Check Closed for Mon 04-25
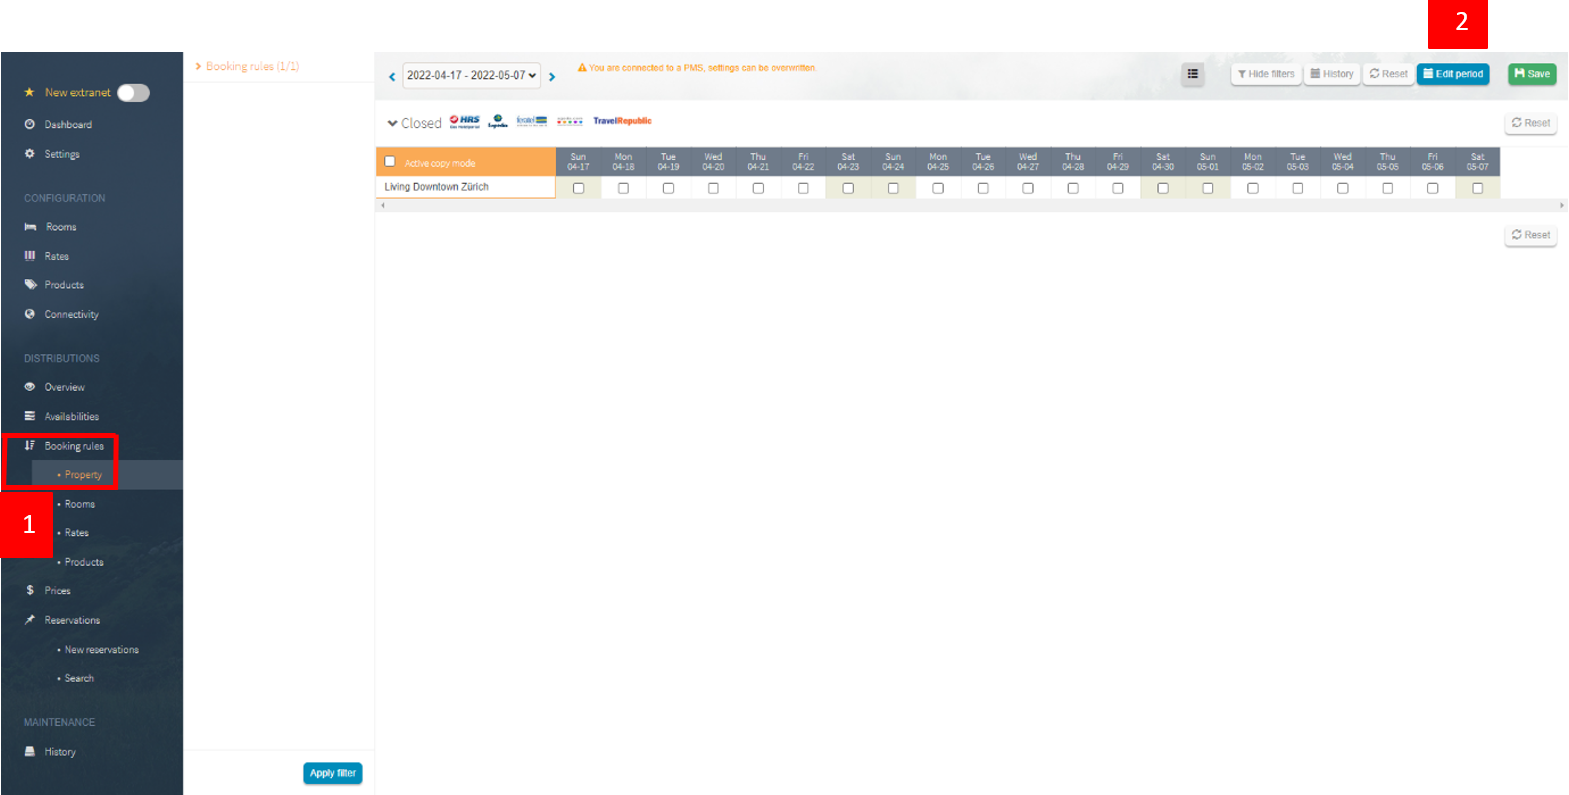 coord(938,188)
